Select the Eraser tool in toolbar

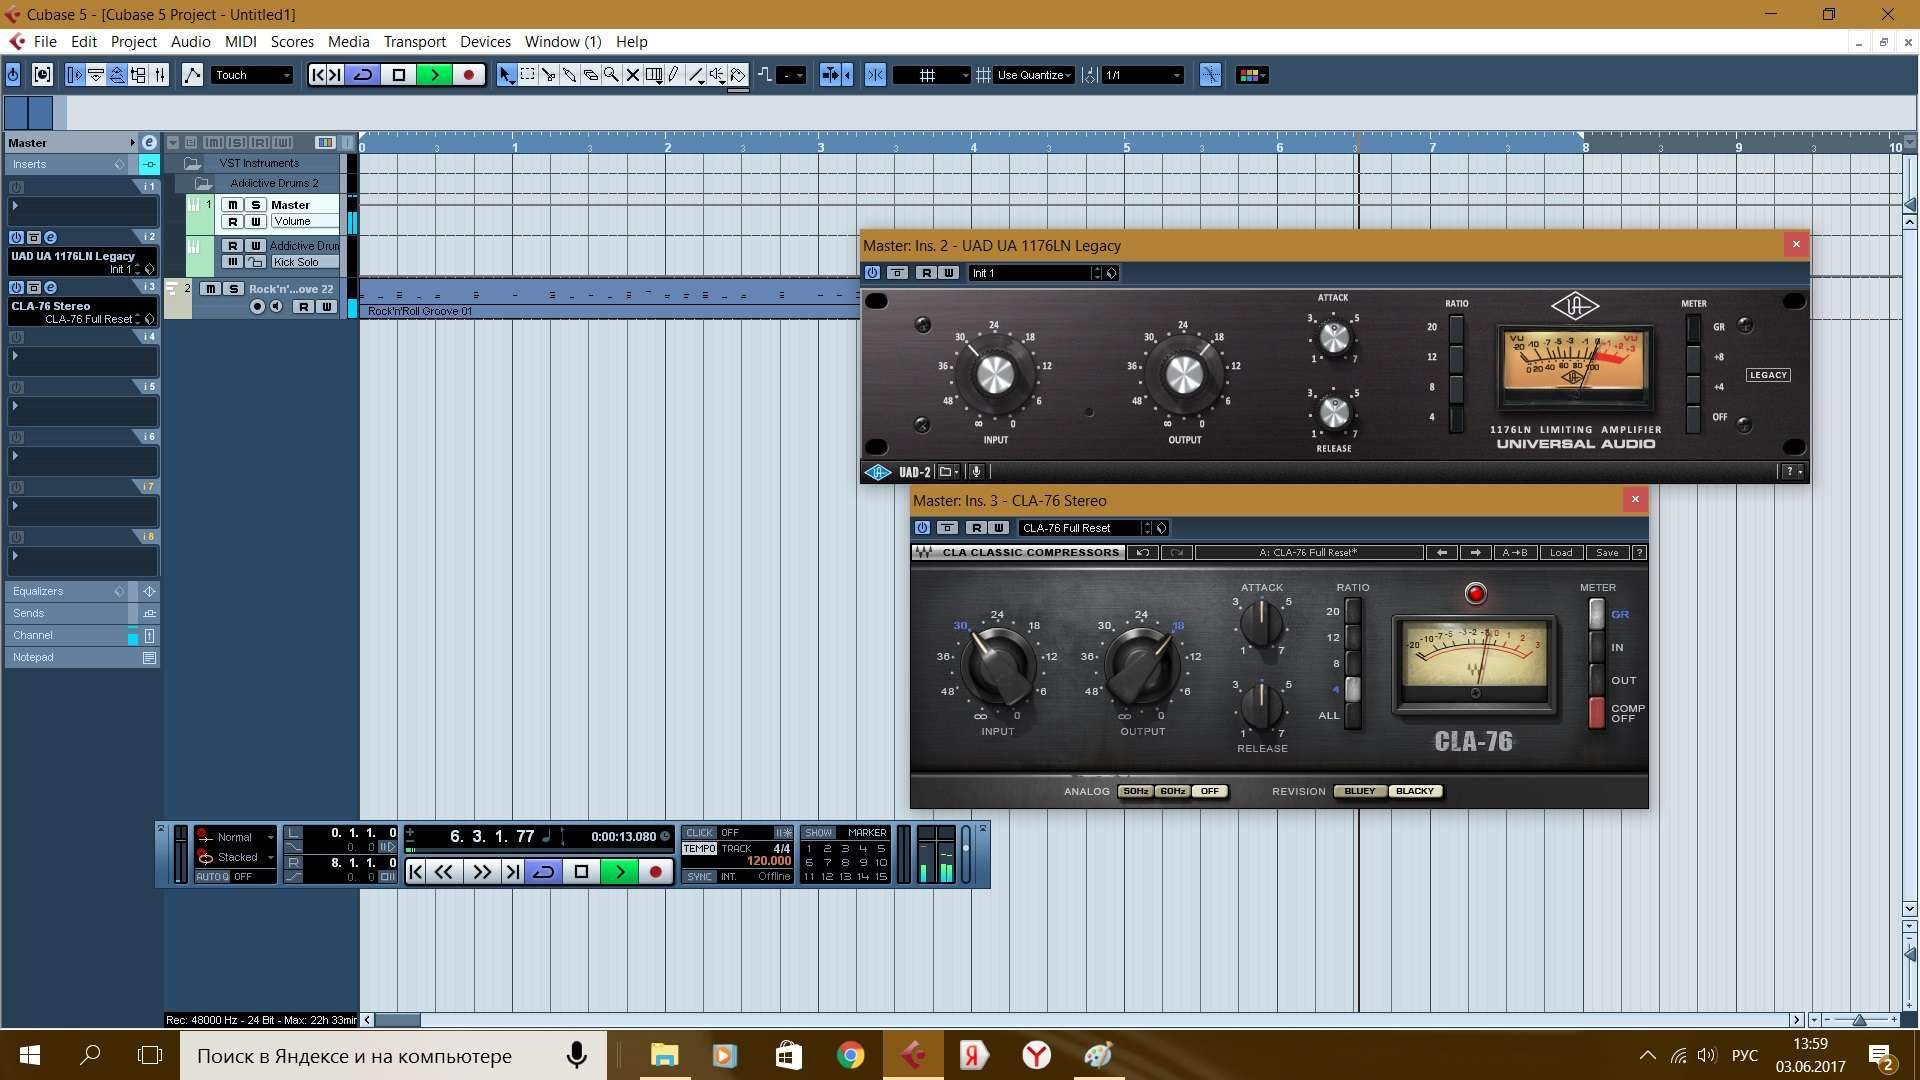[x=590, y=75]
